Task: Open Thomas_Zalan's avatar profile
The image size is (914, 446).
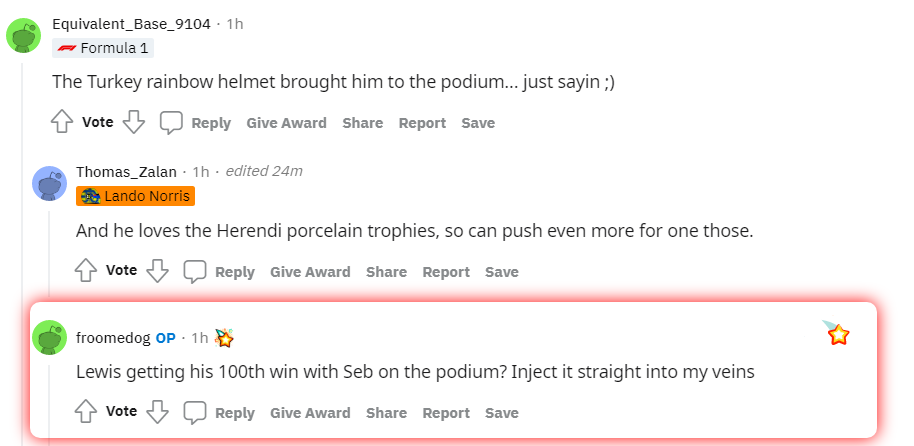Action: 49,183
